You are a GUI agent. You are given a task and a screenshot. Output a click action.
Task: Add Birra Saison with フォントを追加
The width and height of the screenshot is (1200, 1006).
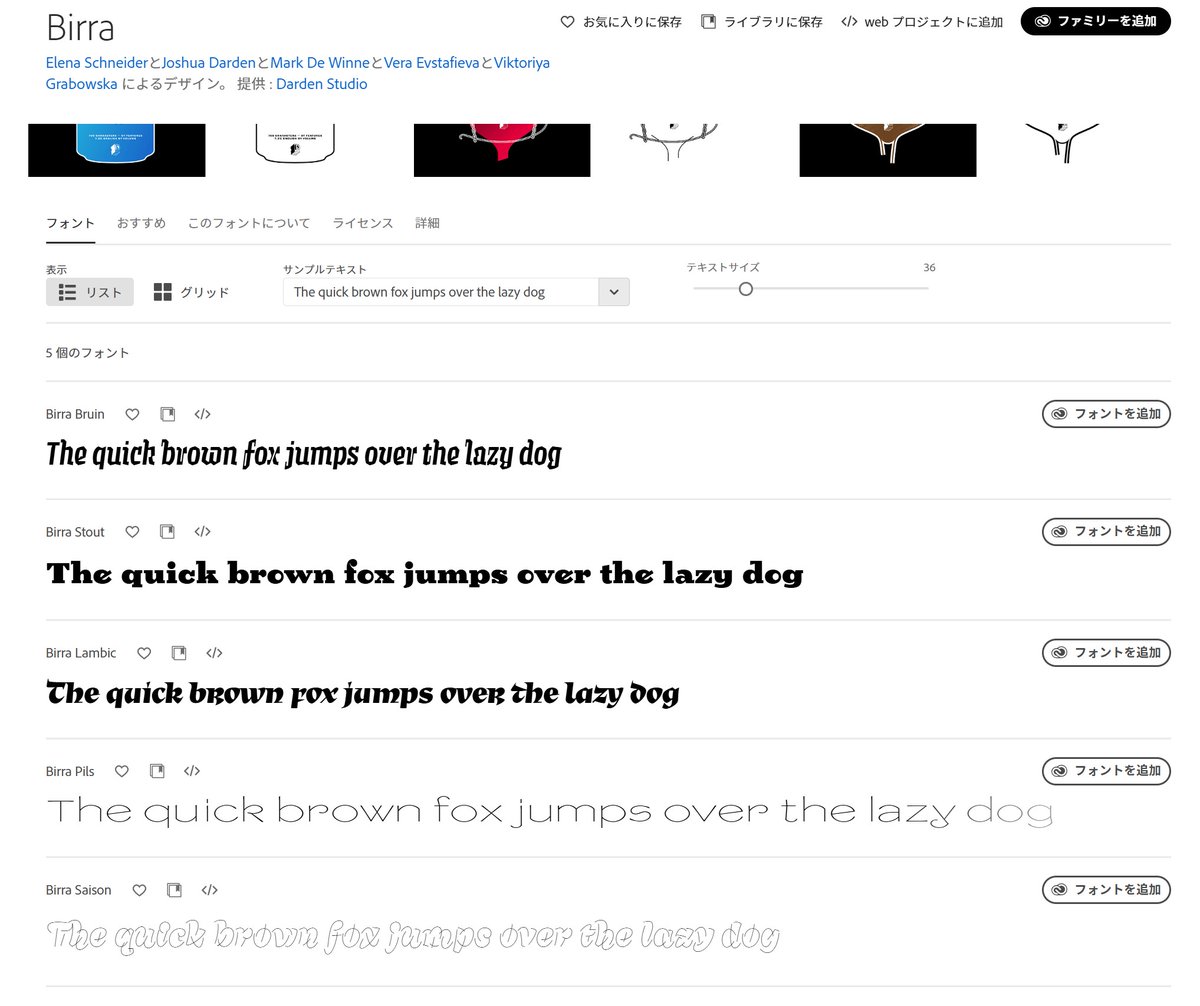[1106, 890]
